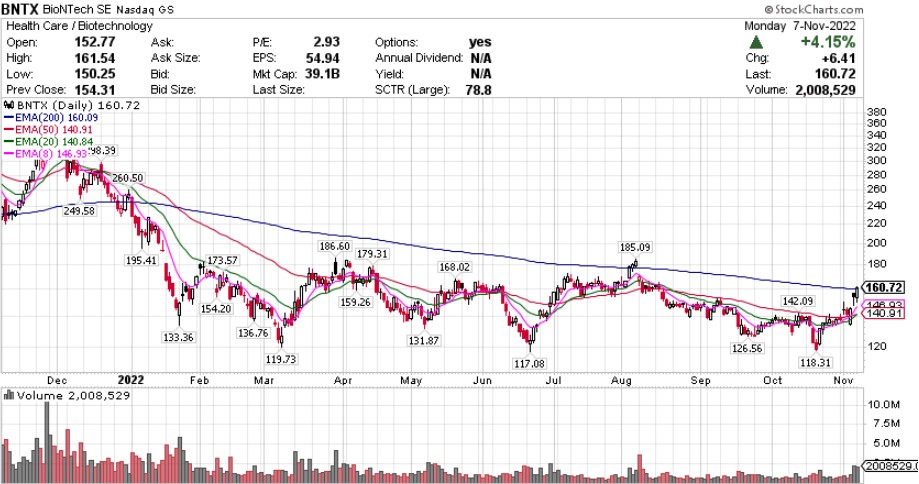Click the 142.09 price annotation
Screen dimensions: 919x484
coord(798,301)
